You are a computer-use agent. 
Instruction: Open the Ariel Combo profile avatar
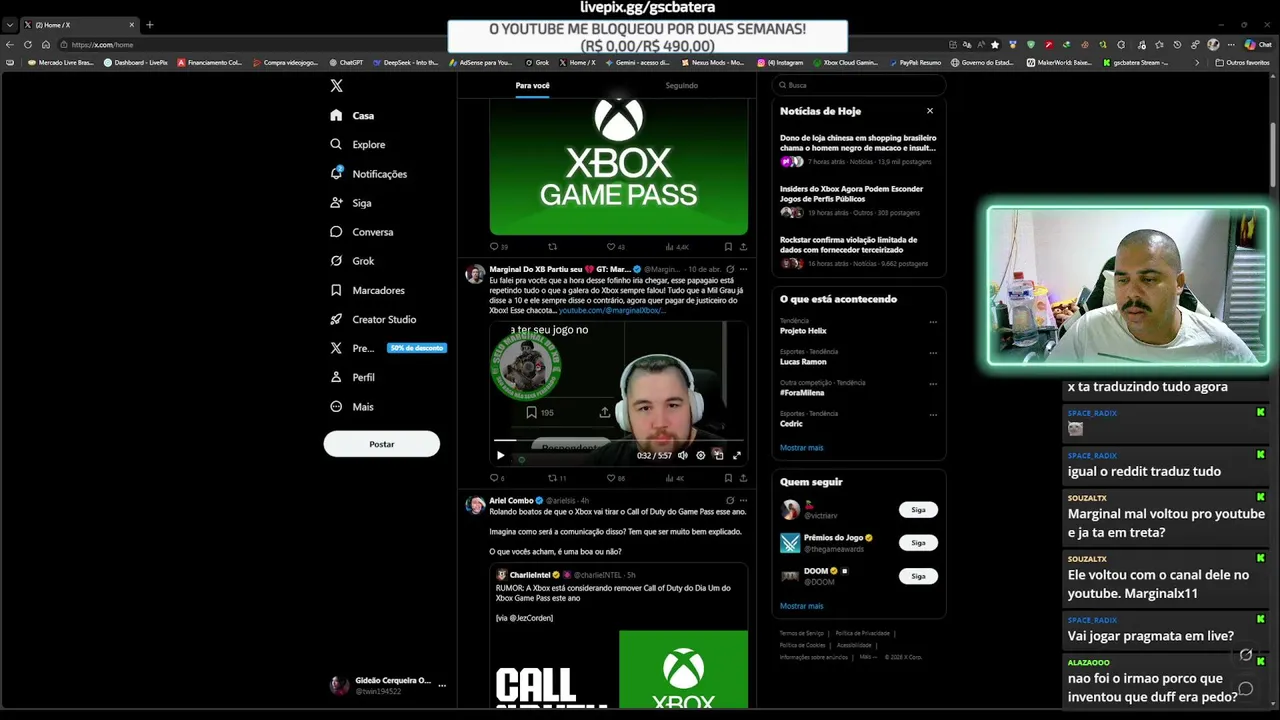[x=475, y=505]
